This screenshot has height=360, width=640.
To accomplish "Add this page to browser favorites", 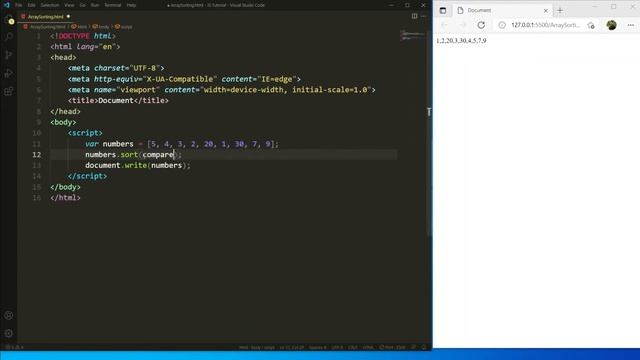I will point(591,25).
